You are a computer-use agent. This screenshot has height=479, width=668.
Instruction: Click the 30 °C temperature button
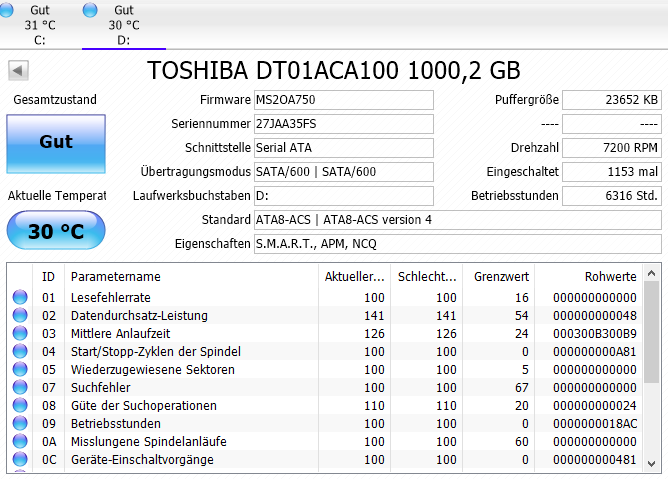[x=56, y=230]
